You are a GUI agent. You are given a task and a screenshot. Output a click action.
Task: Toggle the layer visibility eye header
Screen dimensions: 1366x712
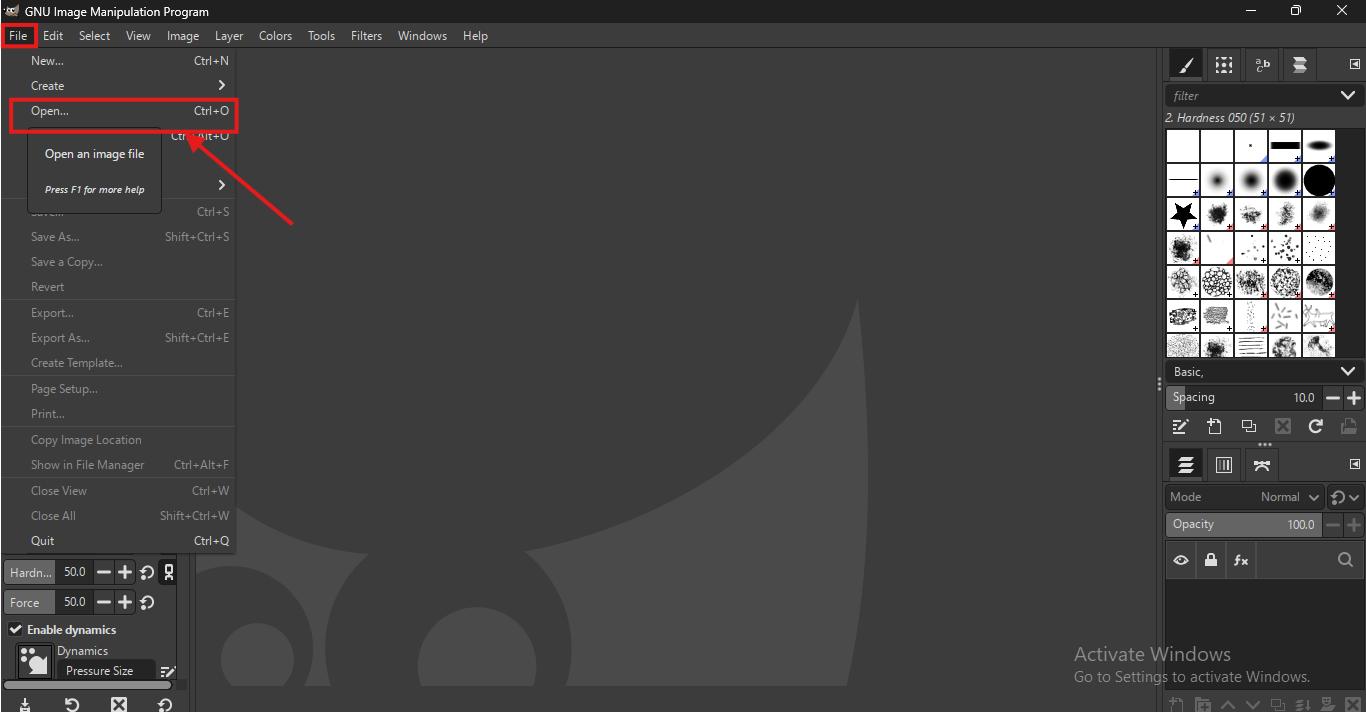pyautogui.click(x=1181, y=560)
